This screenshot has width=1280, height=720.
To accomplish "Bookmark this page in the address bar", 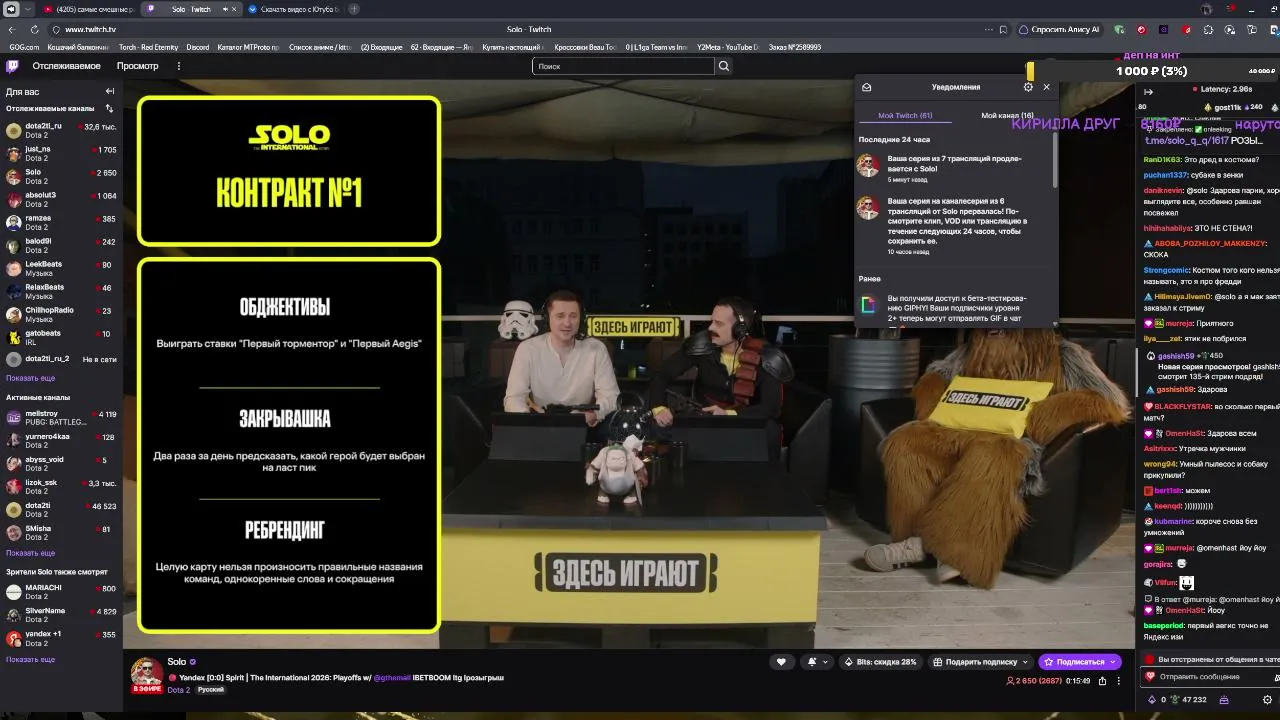I will pos(1005,29).
